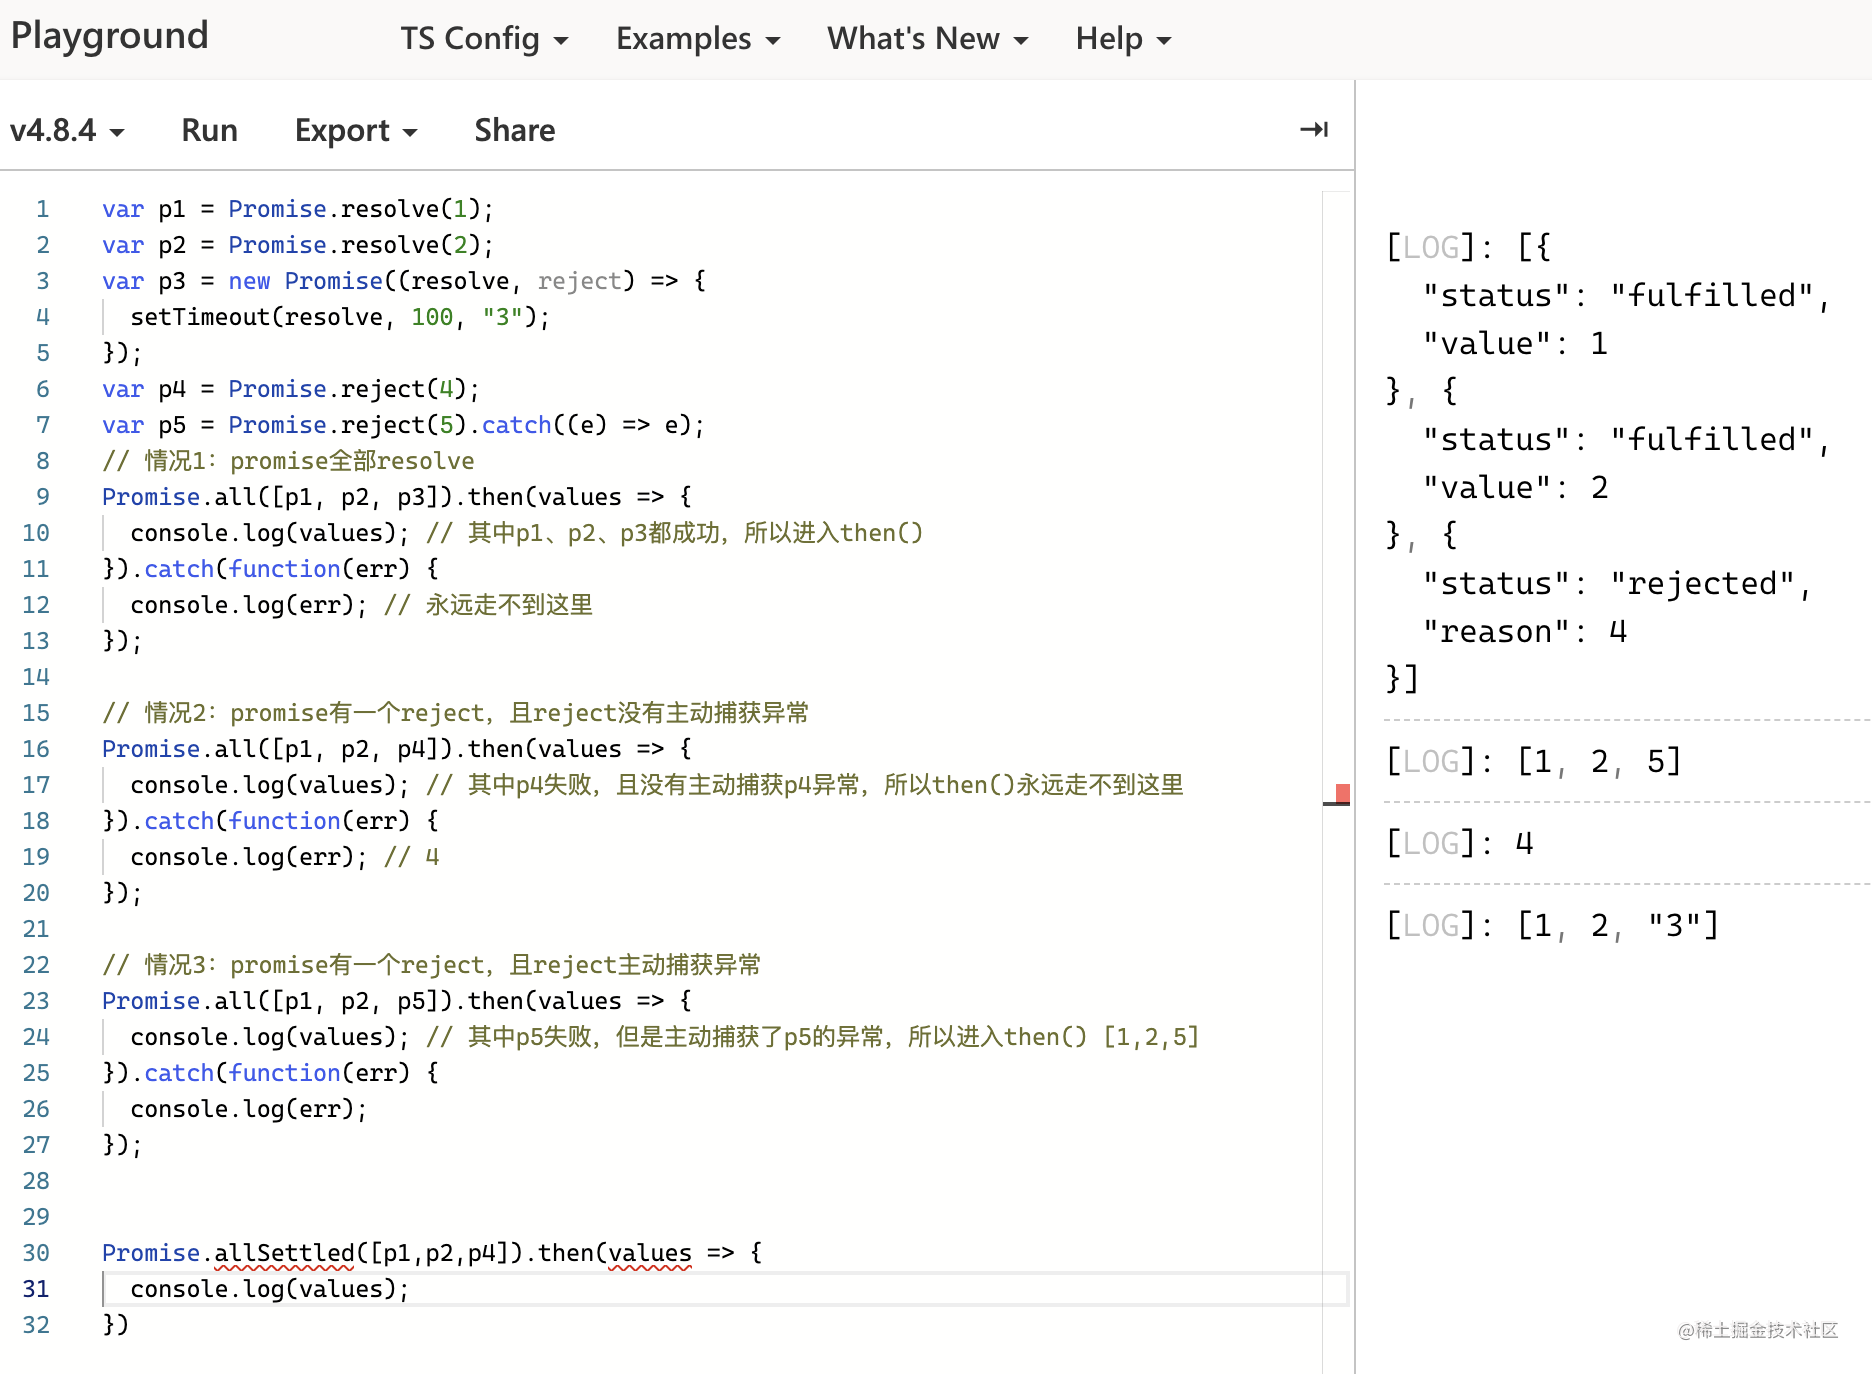Screen dimensions: 1872x1374
Task: Run the code
Action: click(209, 131)
